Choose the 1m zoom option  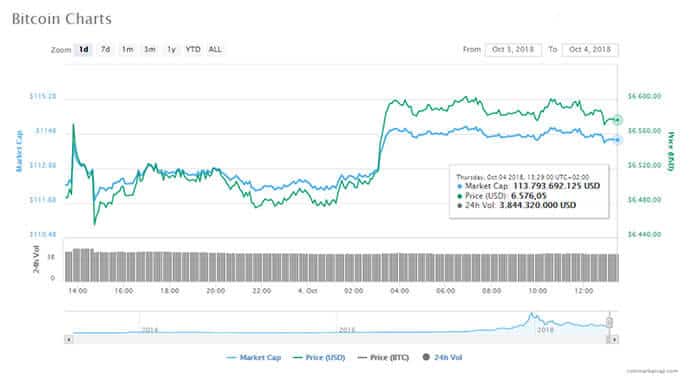point(127,50)
